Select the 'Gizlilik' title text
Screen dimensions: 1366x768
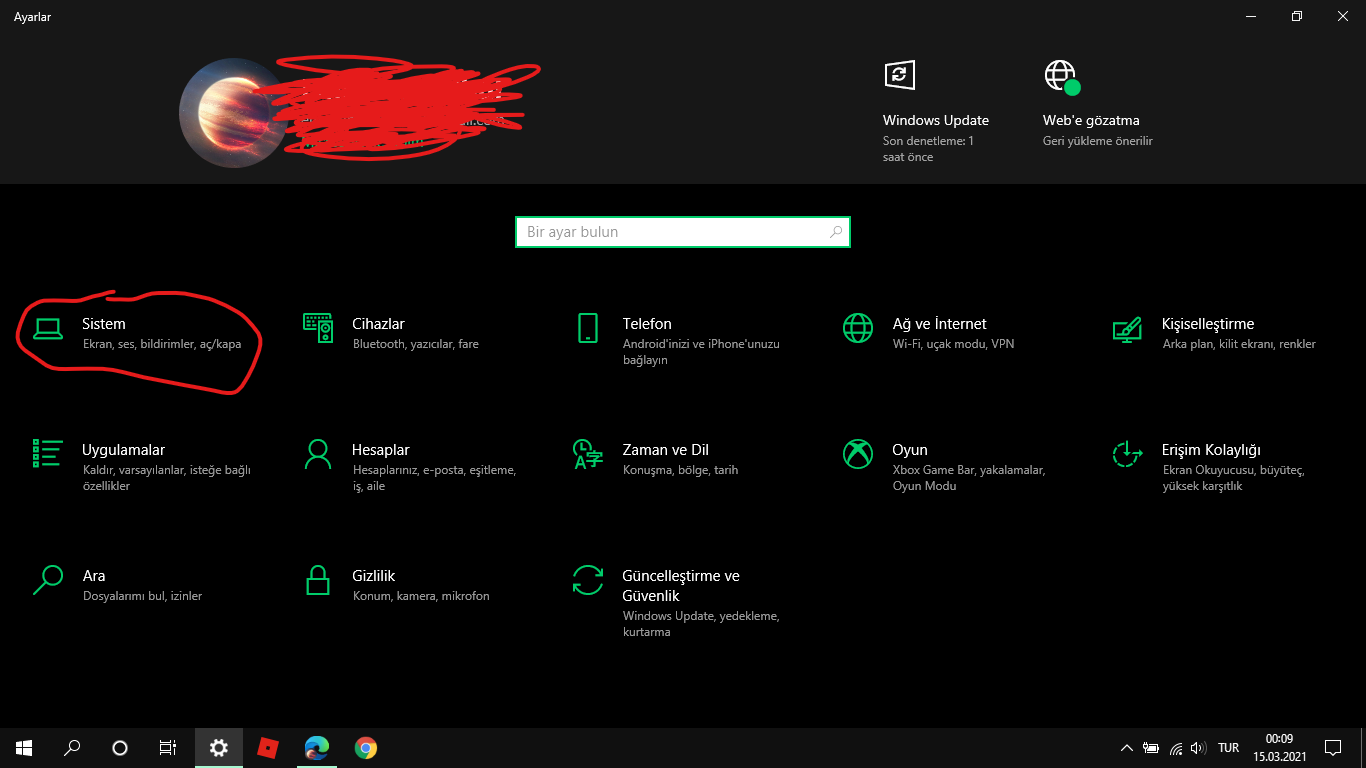coord(374,576)
